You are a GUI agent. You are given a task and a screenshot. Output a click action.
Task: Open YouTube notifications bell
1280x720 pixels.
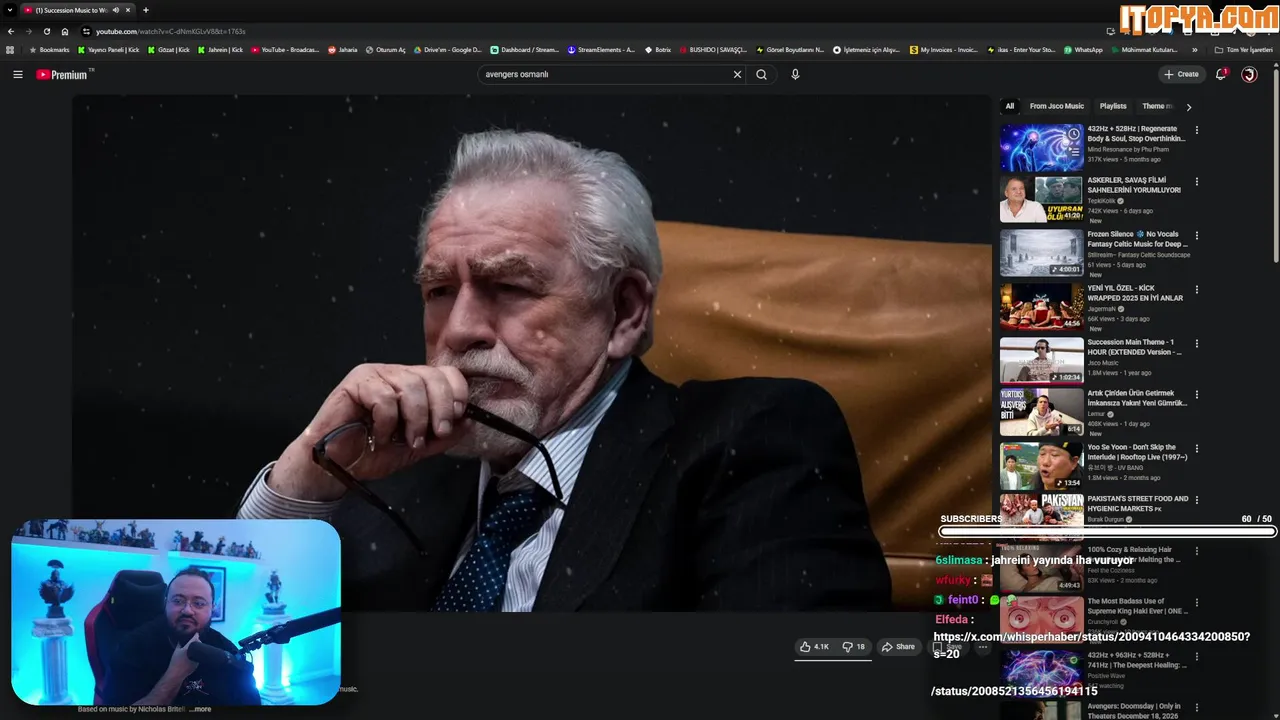click(x=1221, y=74)
